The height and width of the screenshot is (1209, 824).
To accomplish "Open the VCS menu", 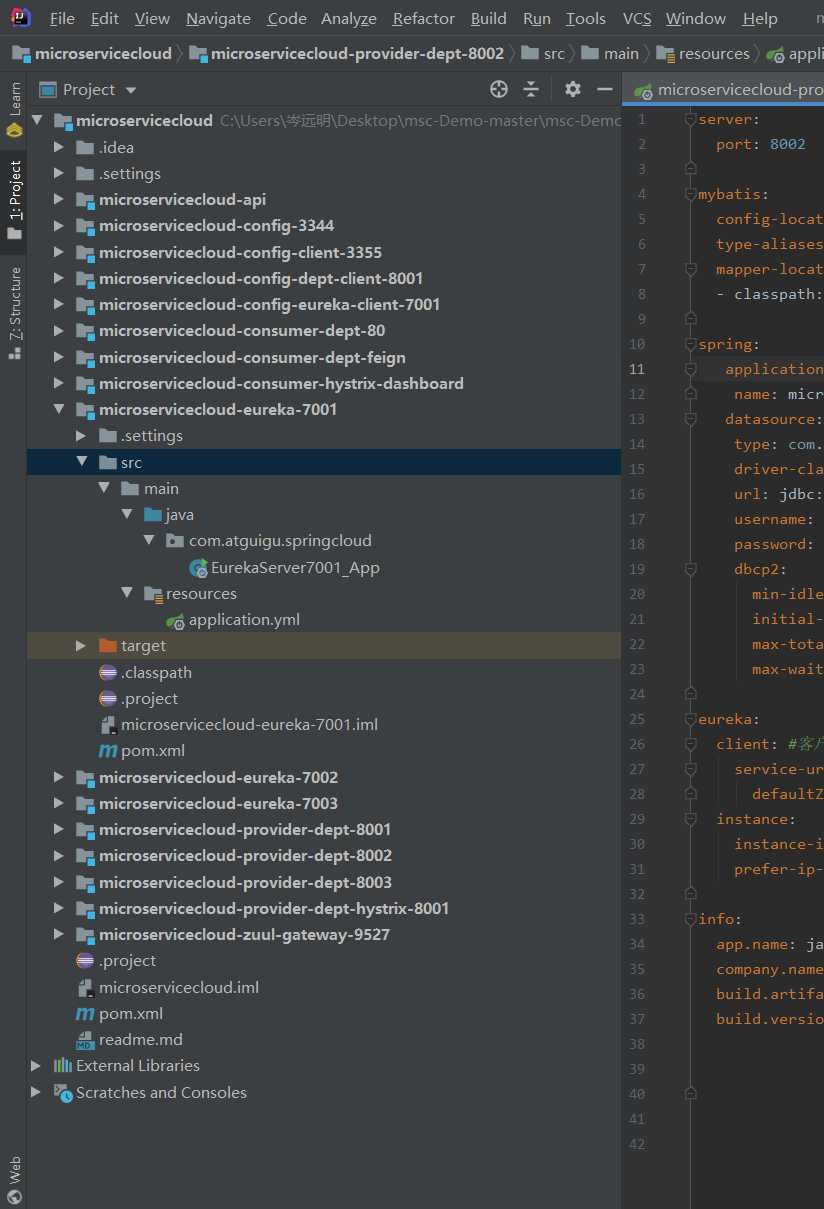I will 637,18.
